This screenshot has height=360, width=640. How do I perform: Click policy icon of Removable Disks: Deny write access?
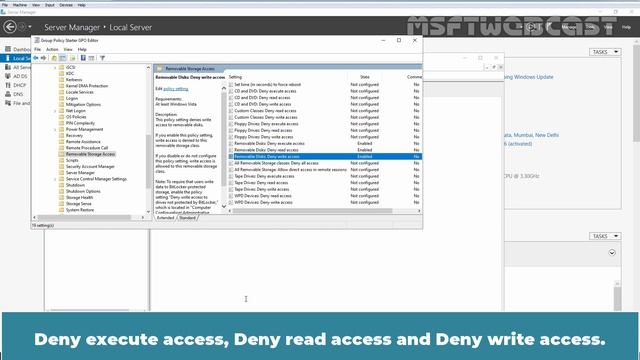[x=231, y=157]
